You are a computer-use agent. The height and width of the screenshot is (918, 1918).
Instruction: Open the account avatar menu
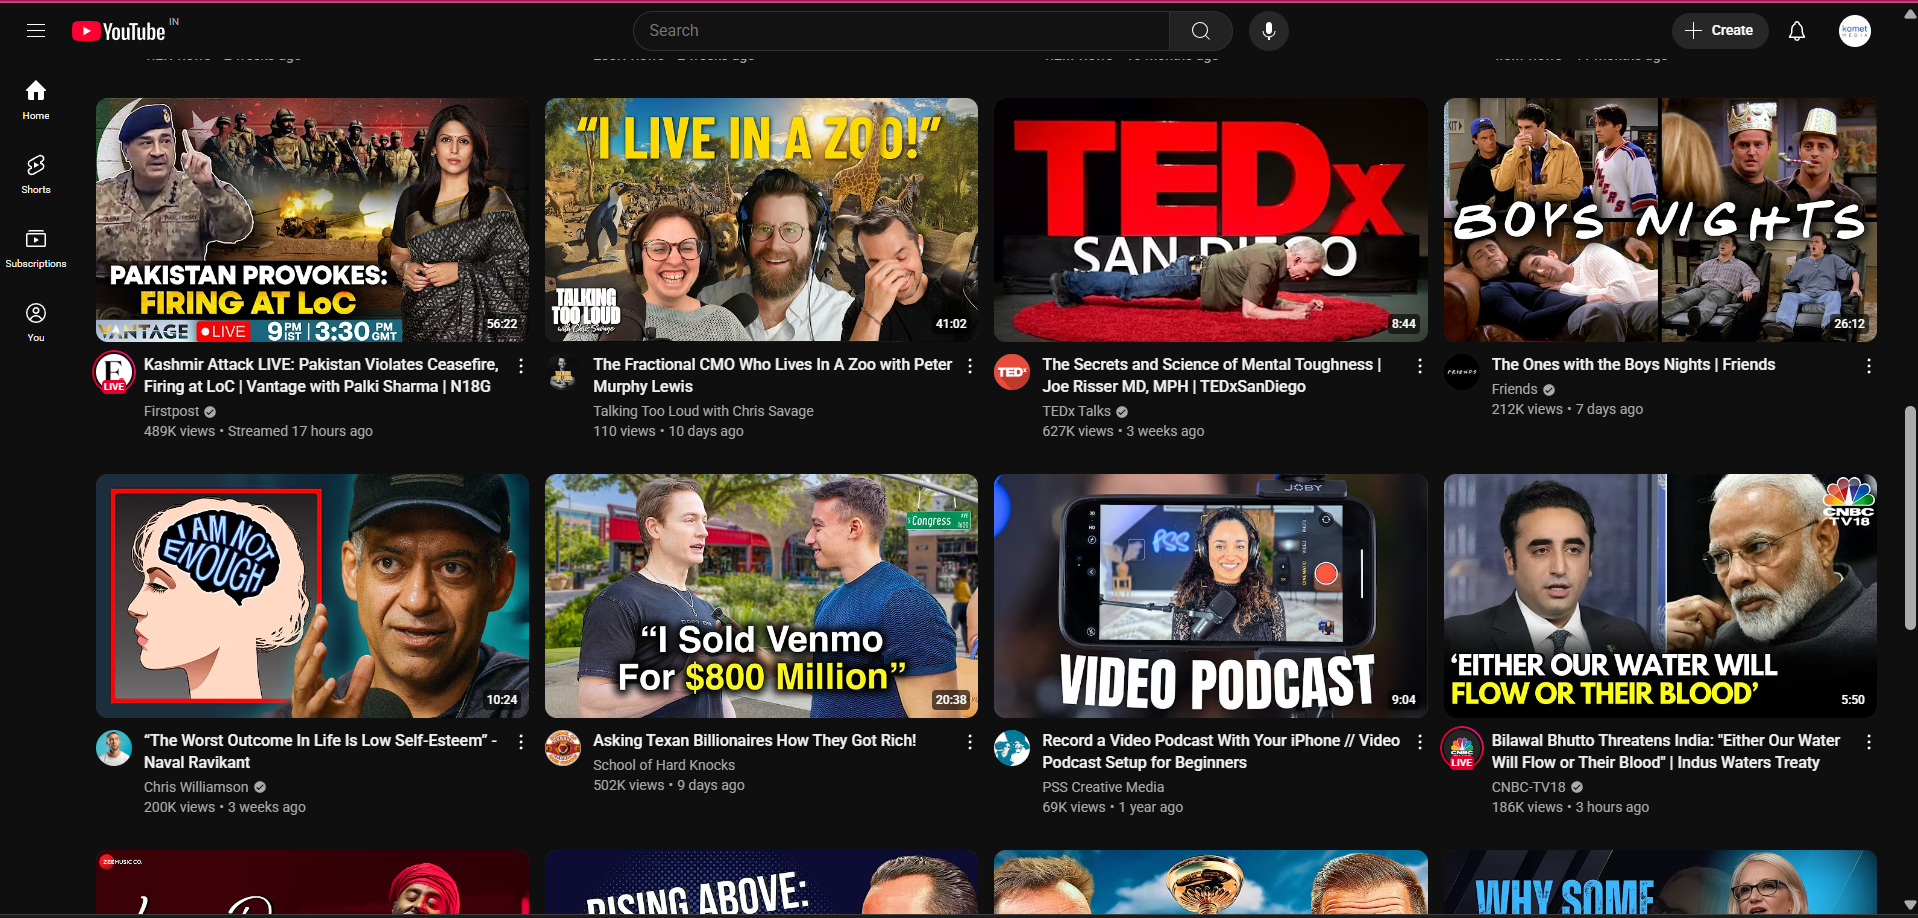point(1854,31)
